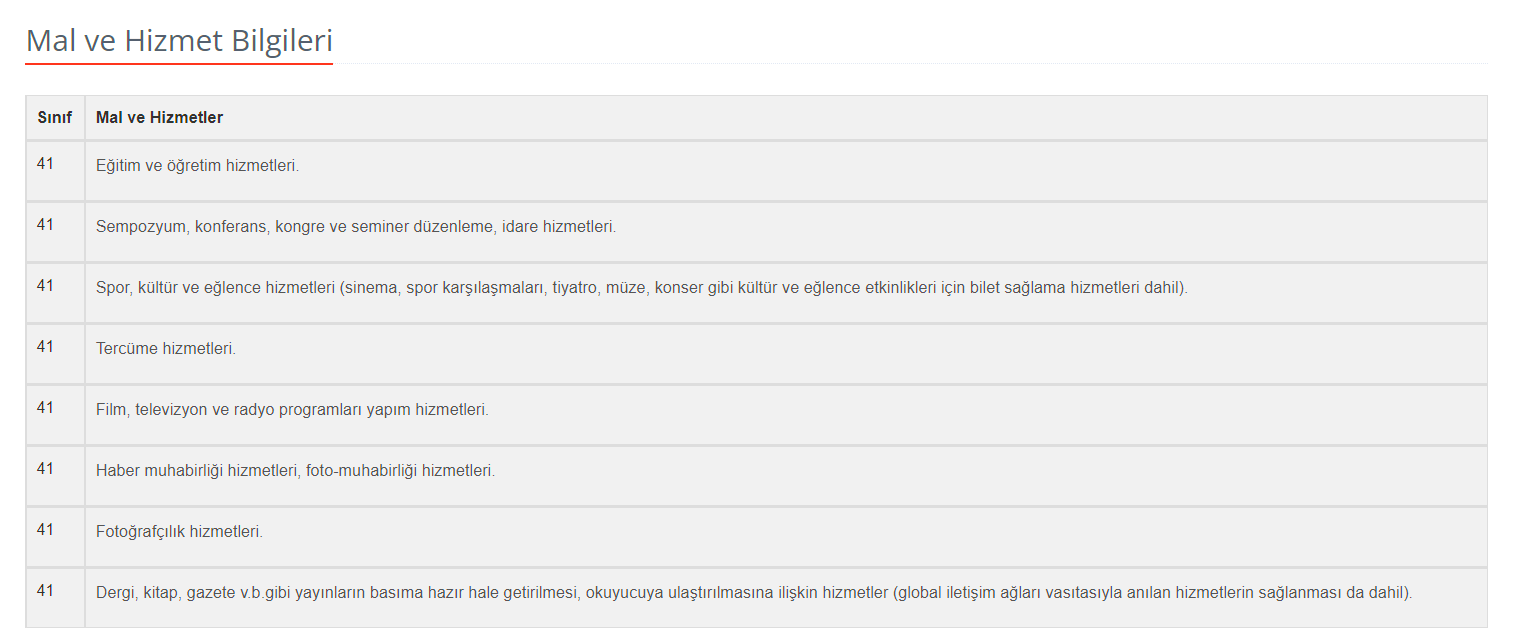Viewport: 1523px width, 639px height.
Task: Click class 41 cell beside 'Fotoğrafçılık hizmetleri'
Action: point(45,529)
